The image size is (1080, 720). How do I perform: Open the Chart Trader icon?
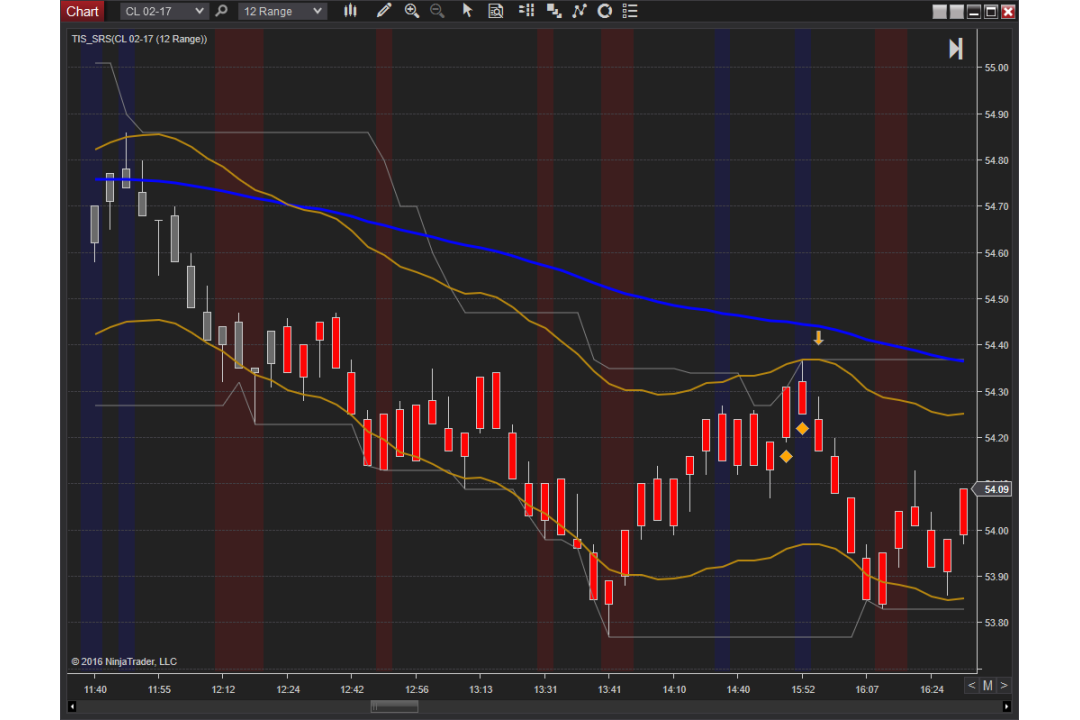(x=553, y=10)
